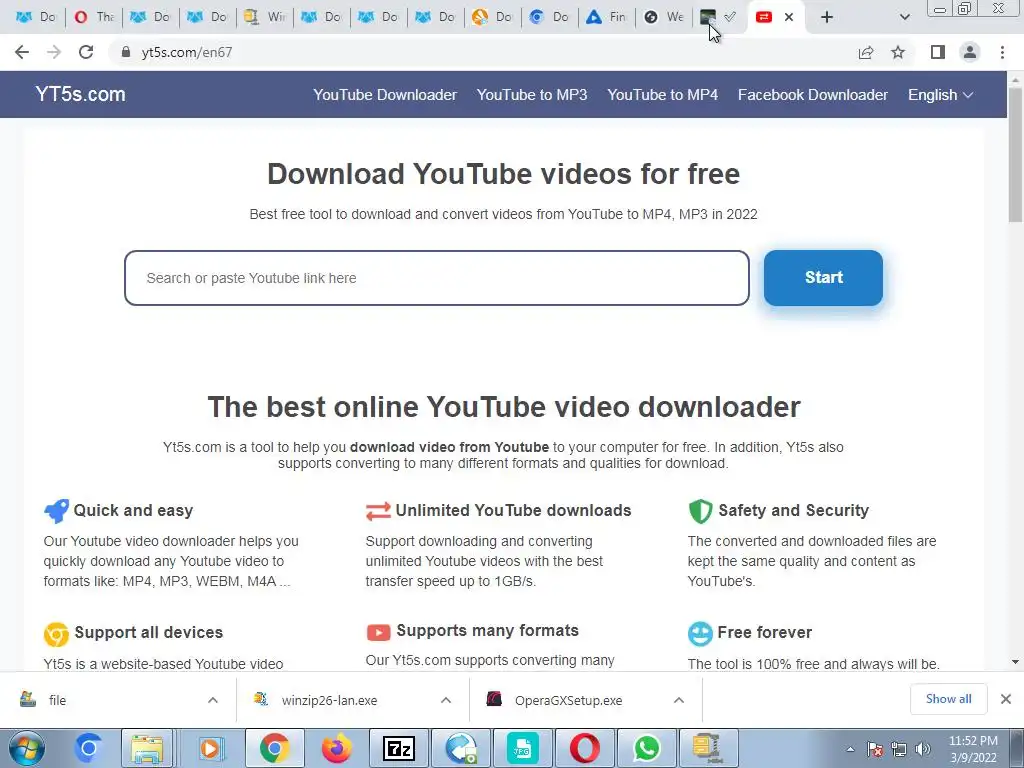1024x768 pixels.
Task: Switch to the Opera 'Tha' tab
Action: tap(93, 17)
